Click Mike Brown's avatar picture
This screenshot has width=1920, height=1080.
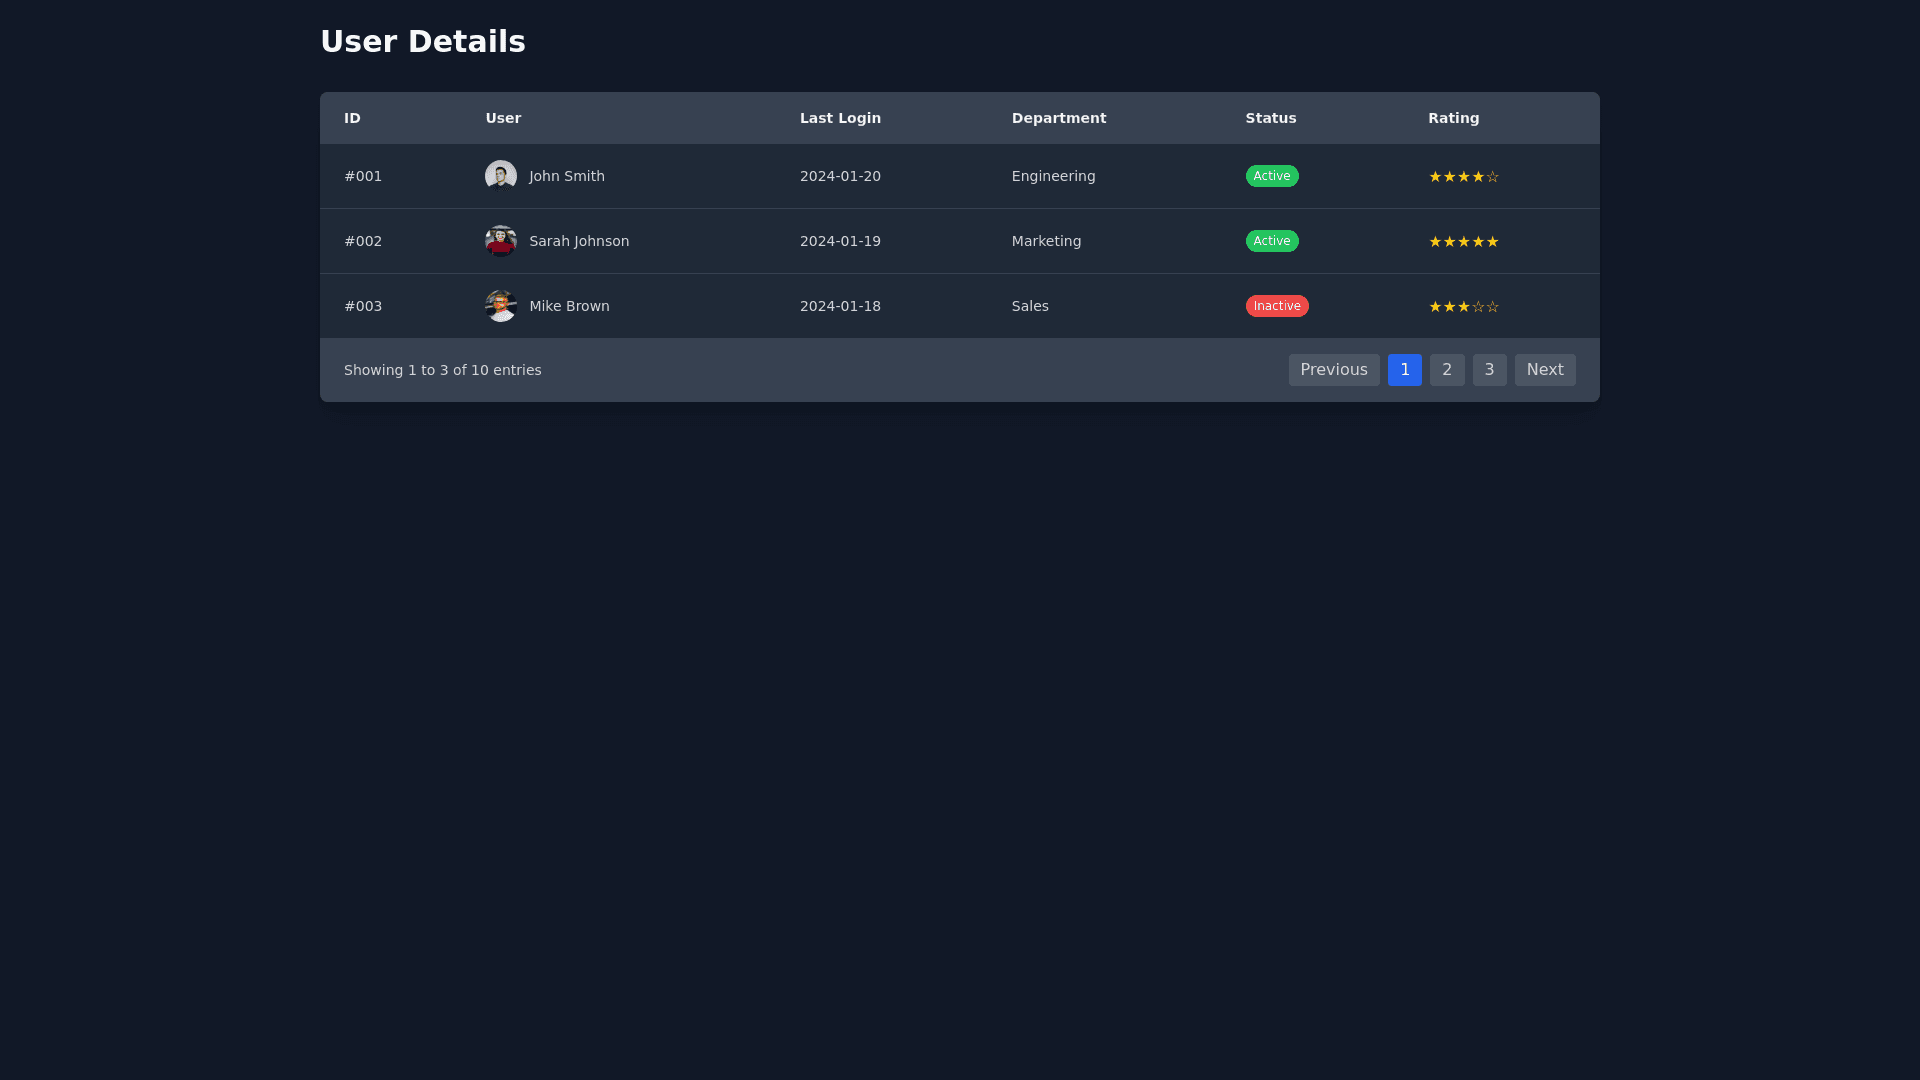click(500, 306)
